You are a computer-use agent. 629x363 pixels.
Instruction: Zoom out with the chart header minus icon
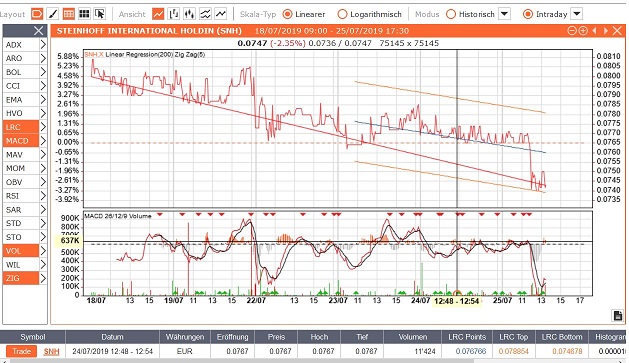(x=572, y=31)
